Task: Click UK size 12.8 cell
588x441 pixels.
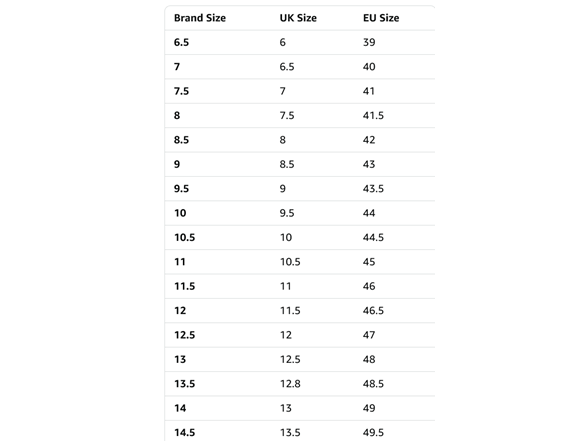Action: (290, 384)
